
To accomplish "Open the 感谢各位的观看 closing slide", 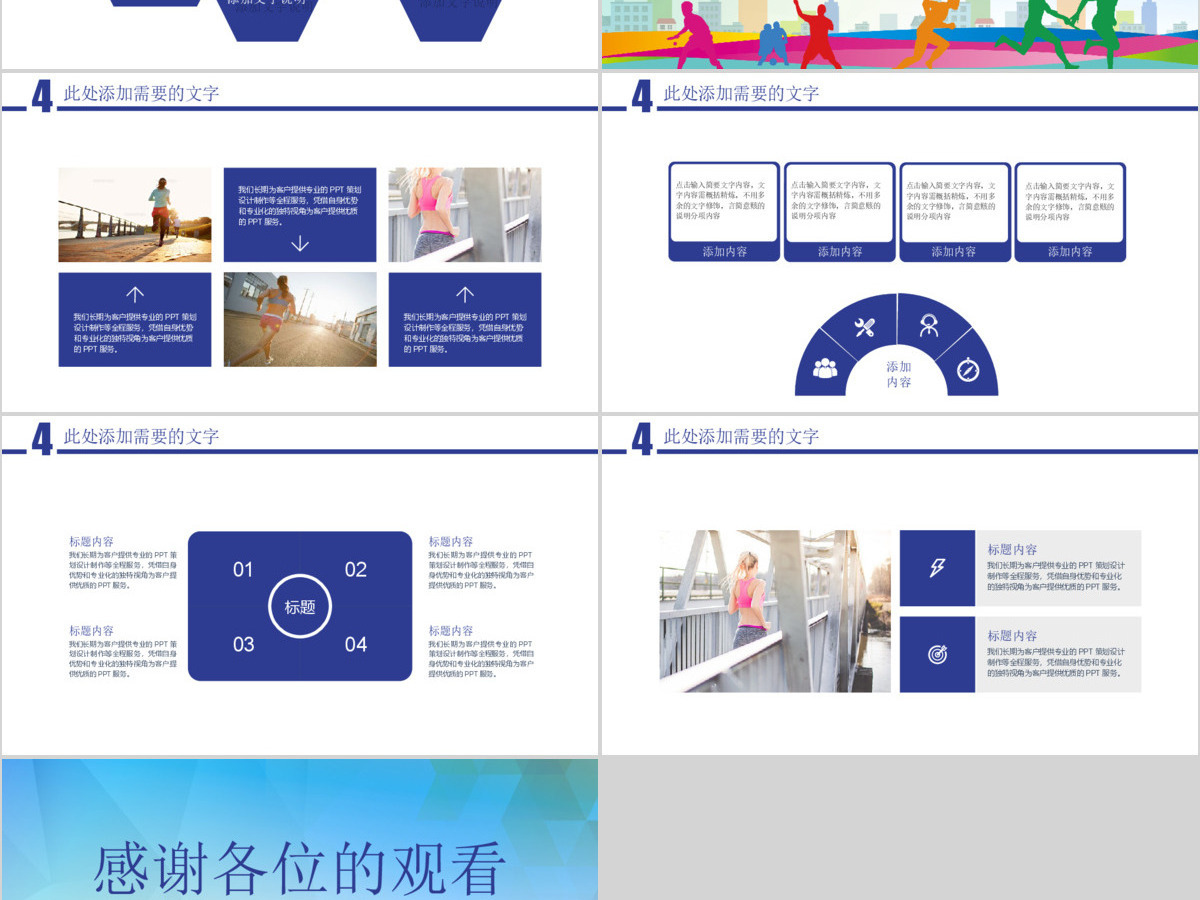I will click(300, 829).
